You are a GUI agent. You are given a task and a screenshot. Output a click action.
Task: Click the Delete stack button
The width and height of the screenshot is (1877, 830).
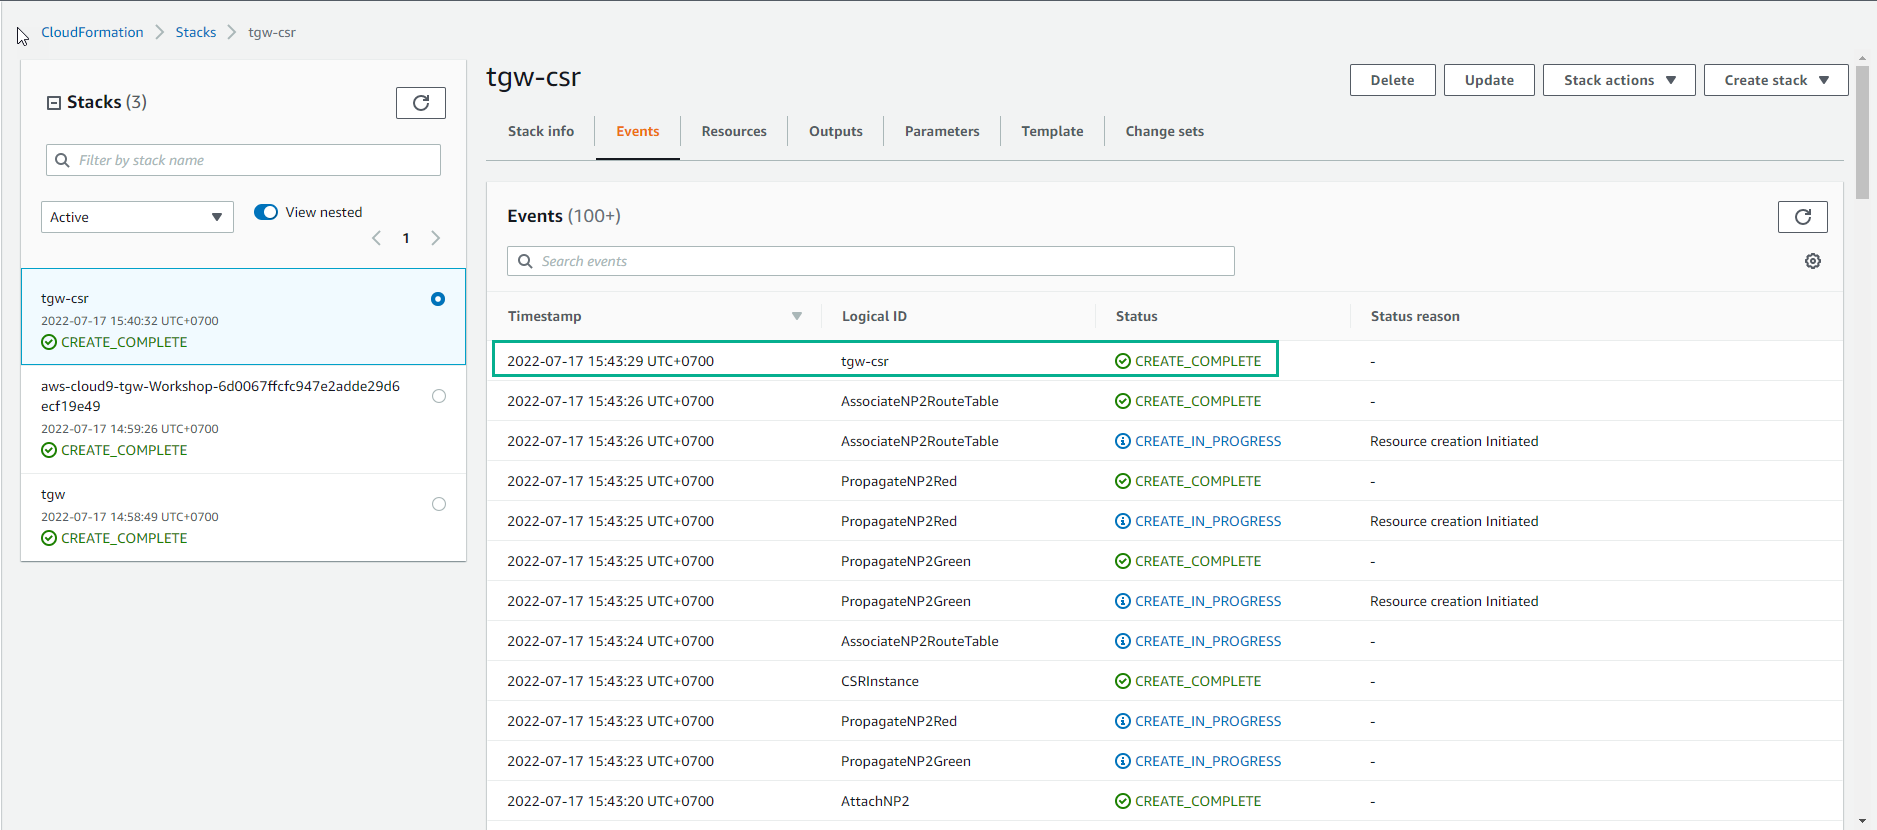click(1392, 80)
